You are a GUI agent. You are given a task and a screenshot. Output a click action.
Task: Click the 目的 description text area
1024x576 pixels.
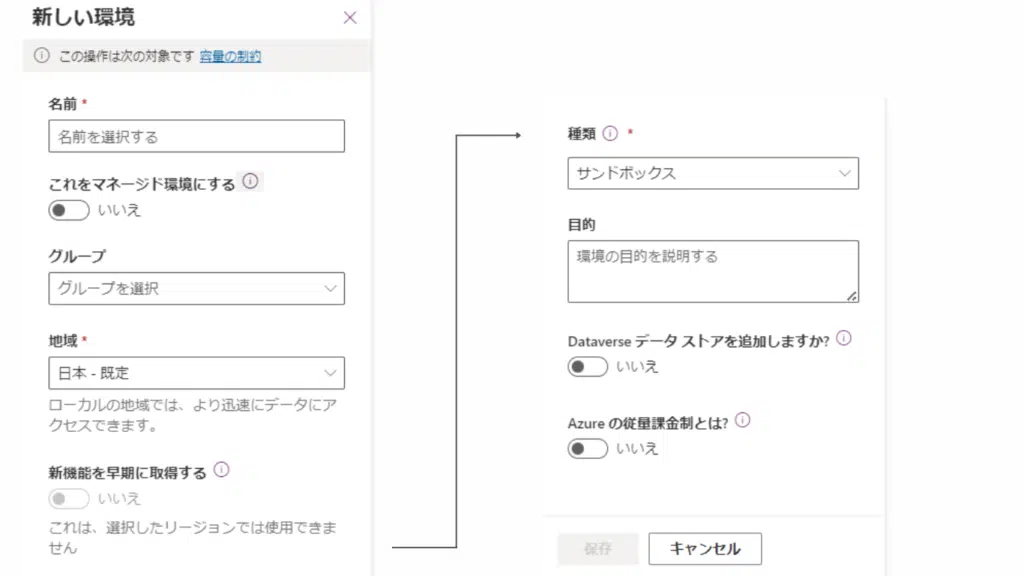(x=713, y=270)
